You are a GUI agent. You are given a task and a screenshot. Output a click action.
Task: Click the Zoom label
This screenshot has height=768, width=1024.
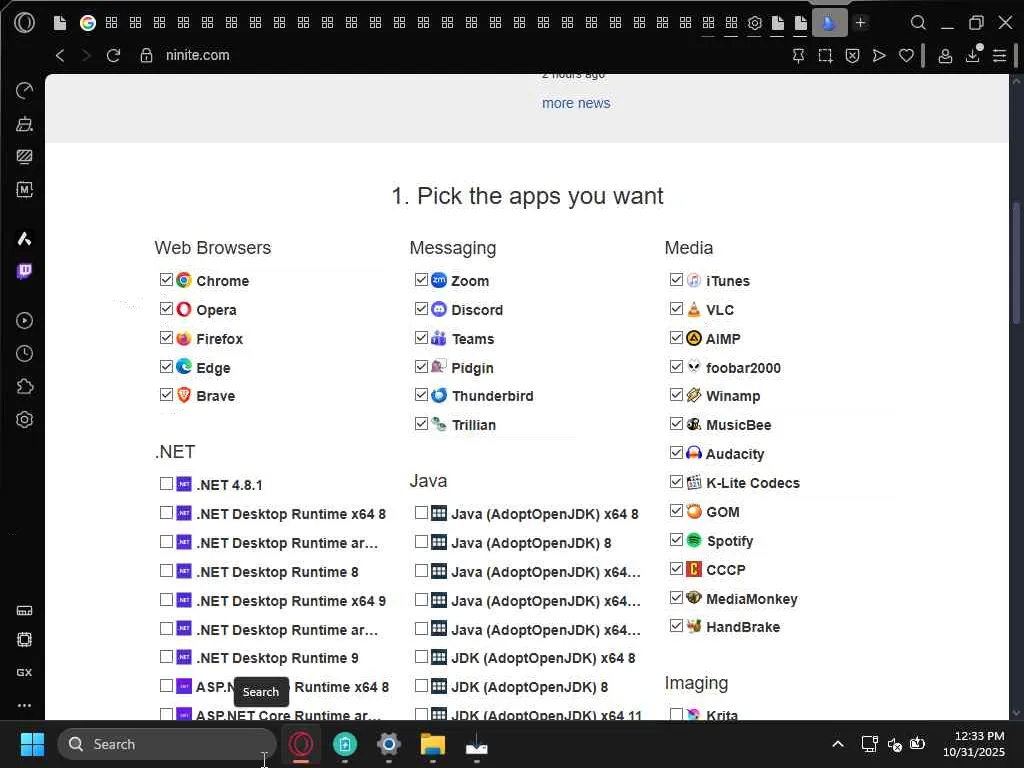click(470, 281)
